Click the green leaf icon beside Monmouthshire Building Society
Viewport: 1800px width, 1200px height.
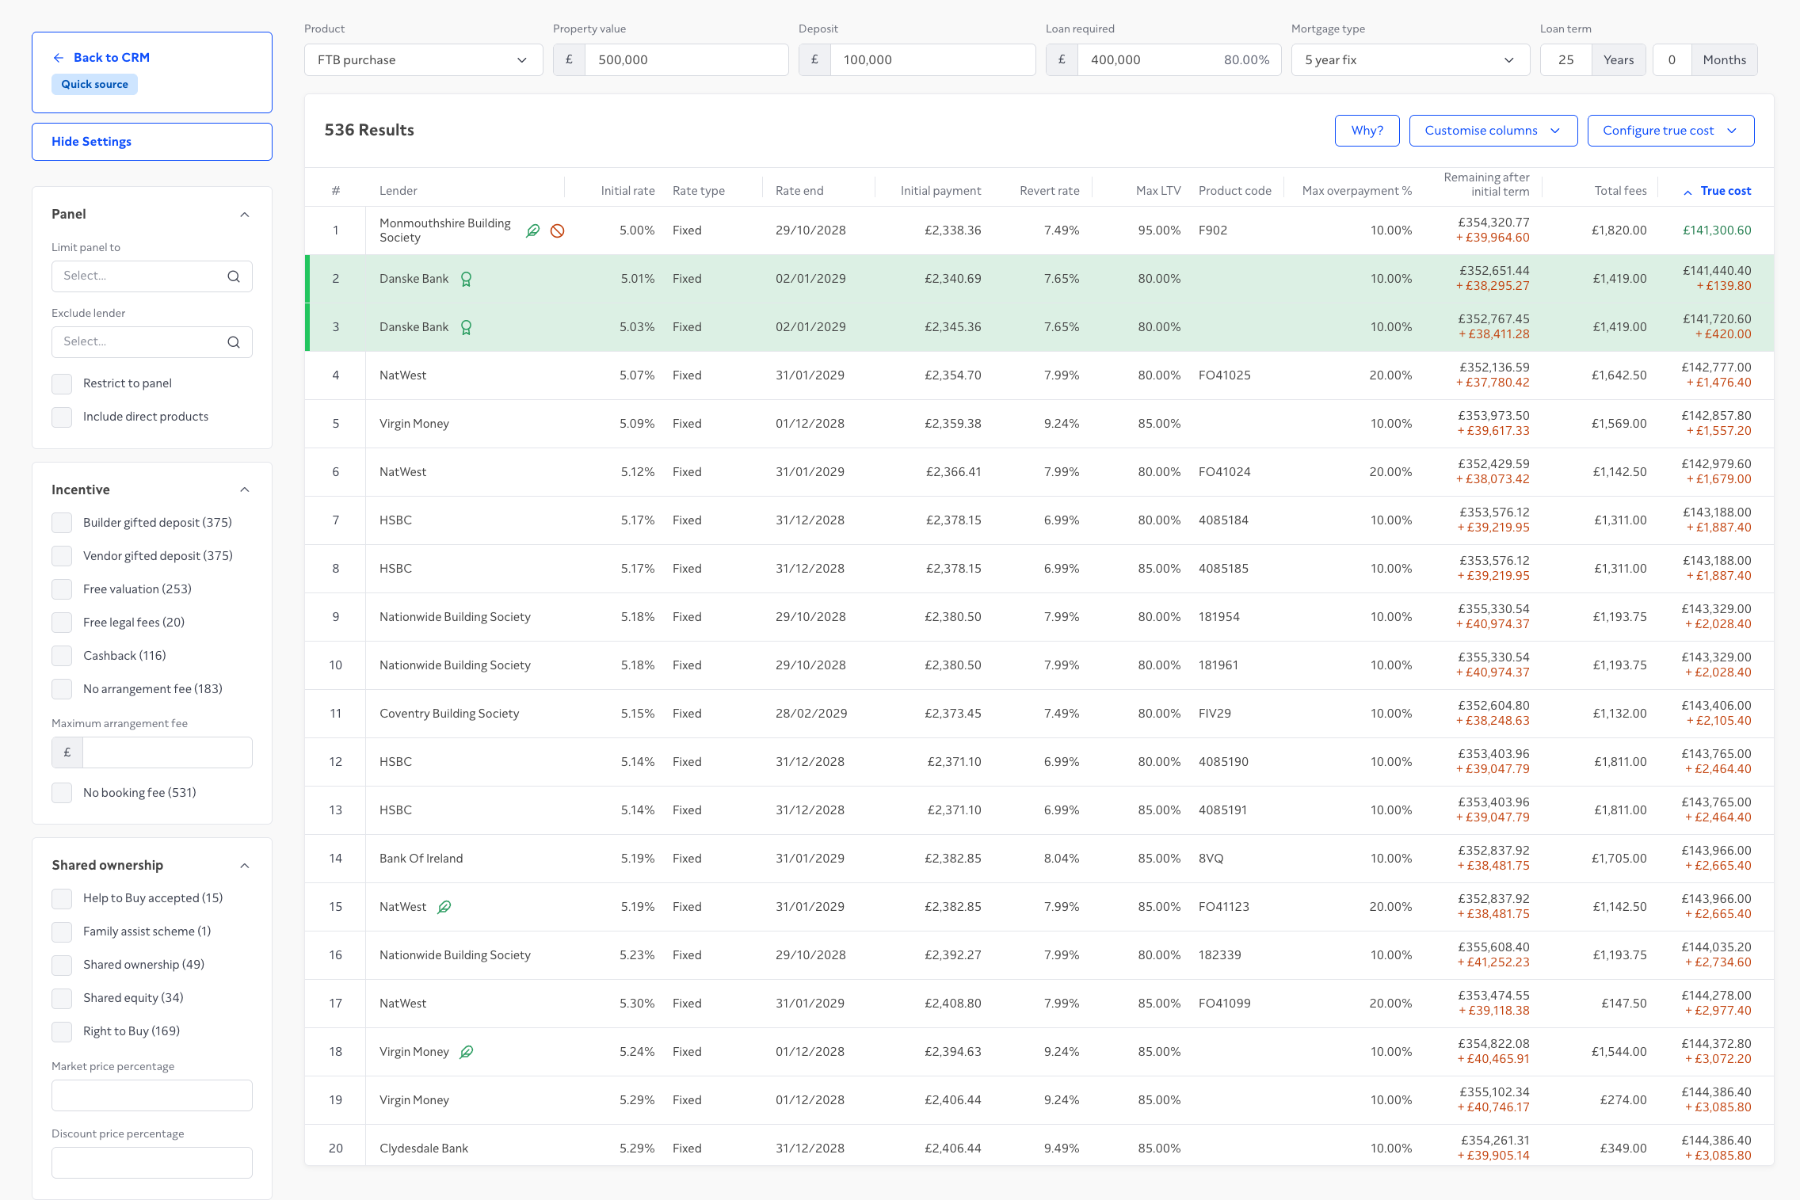(x=533, y=231)
